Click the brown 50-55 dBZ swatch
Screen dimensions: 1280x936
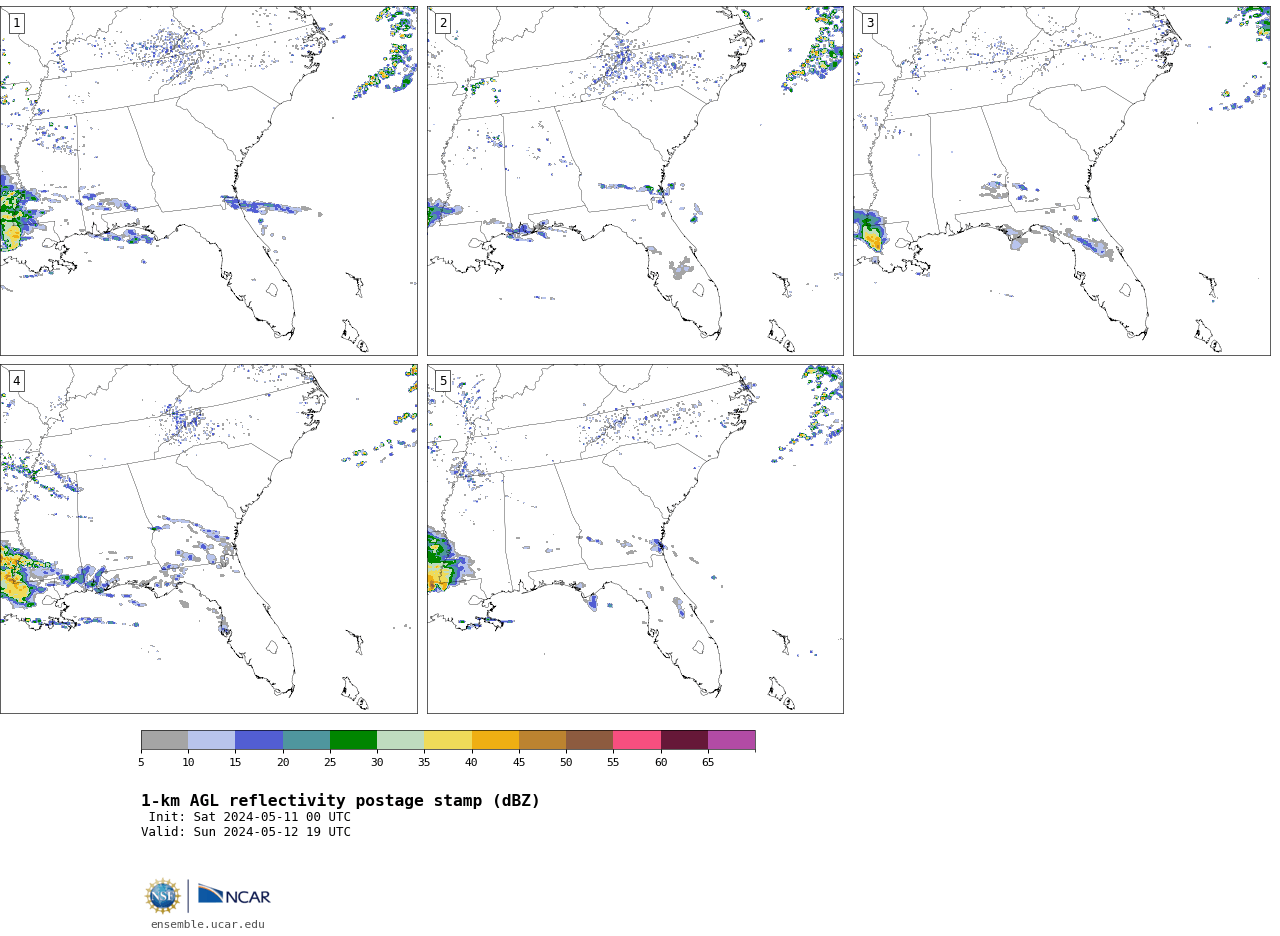point(590,740)
